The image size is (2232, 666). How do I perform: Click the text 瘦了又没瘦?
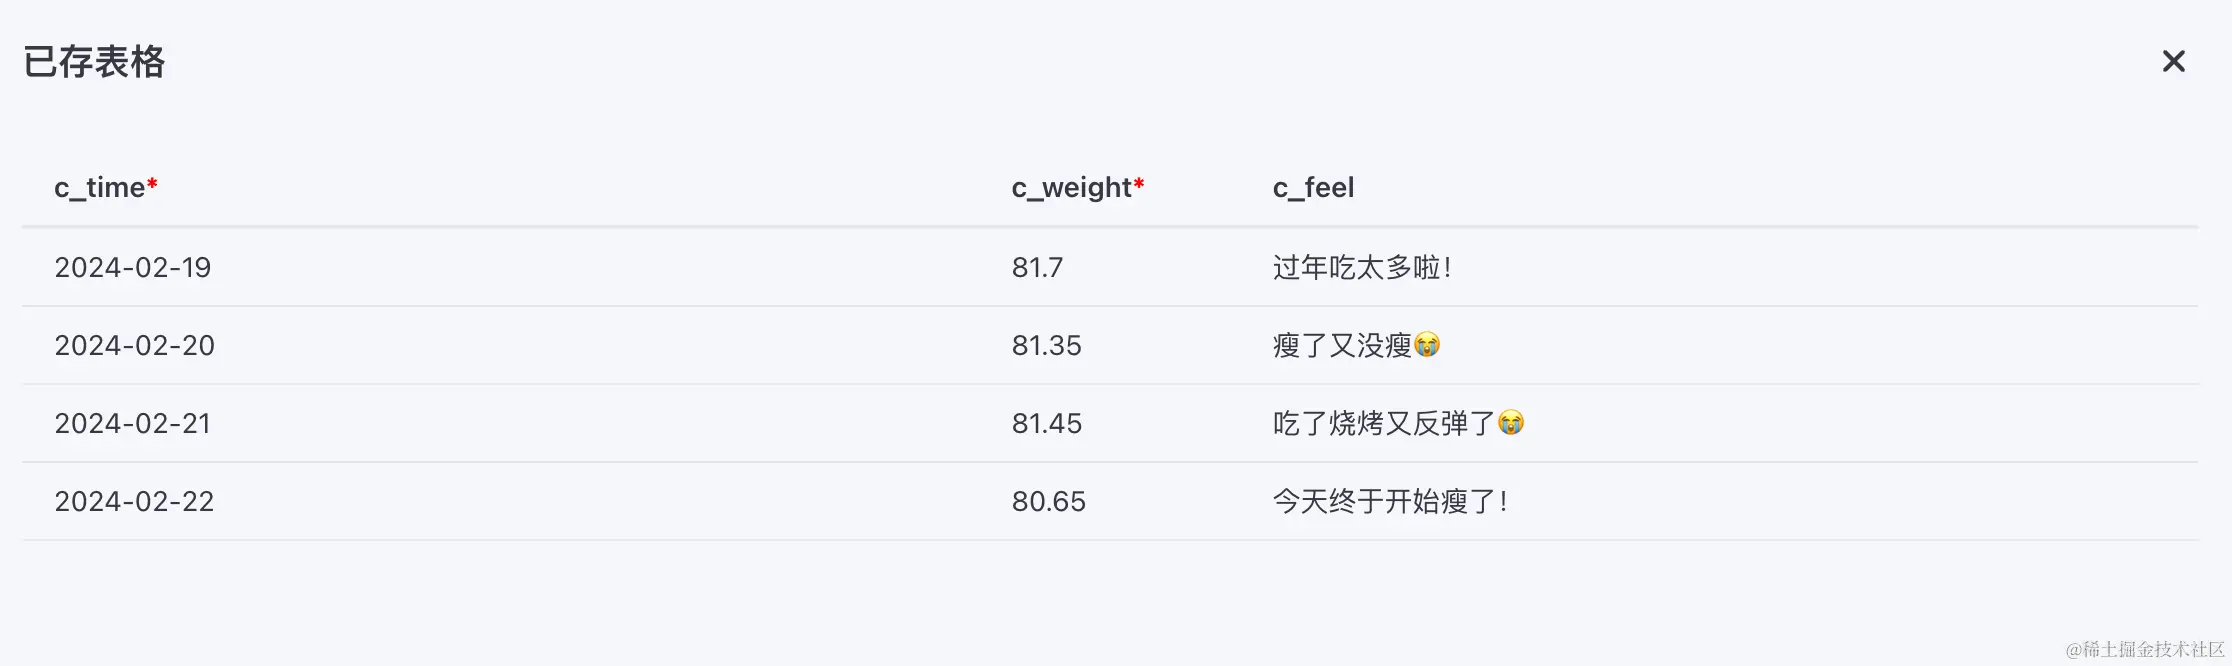[1342, 345]
